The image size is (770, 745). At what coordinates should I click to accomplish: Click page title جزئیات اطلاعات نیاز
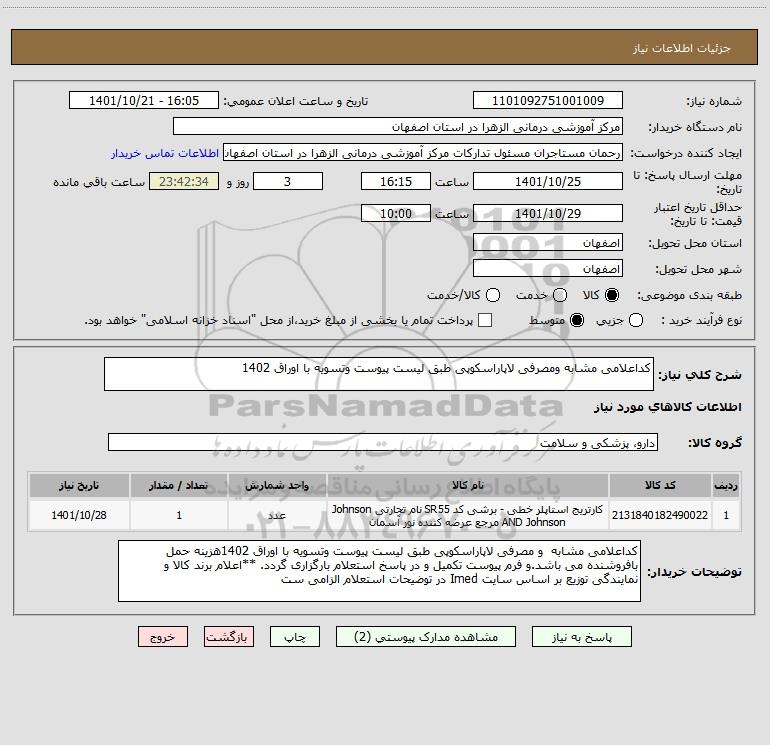pos(681,48)
